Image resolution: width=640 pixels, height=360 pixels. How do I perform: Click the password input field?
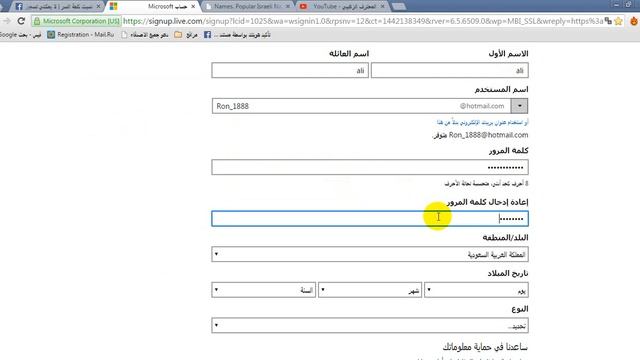[x=370, y=167]
